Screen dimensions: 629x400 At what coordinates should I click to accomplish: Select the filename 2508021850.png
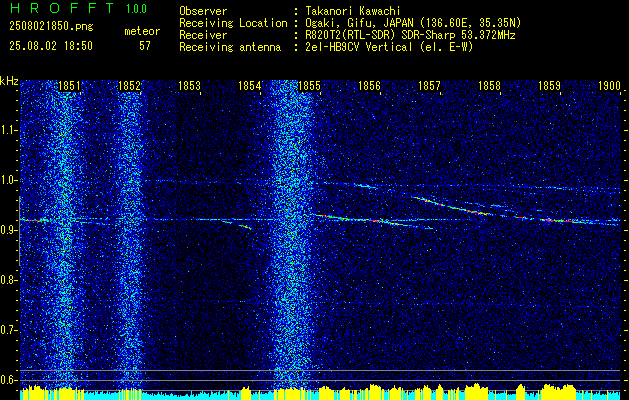51,27
